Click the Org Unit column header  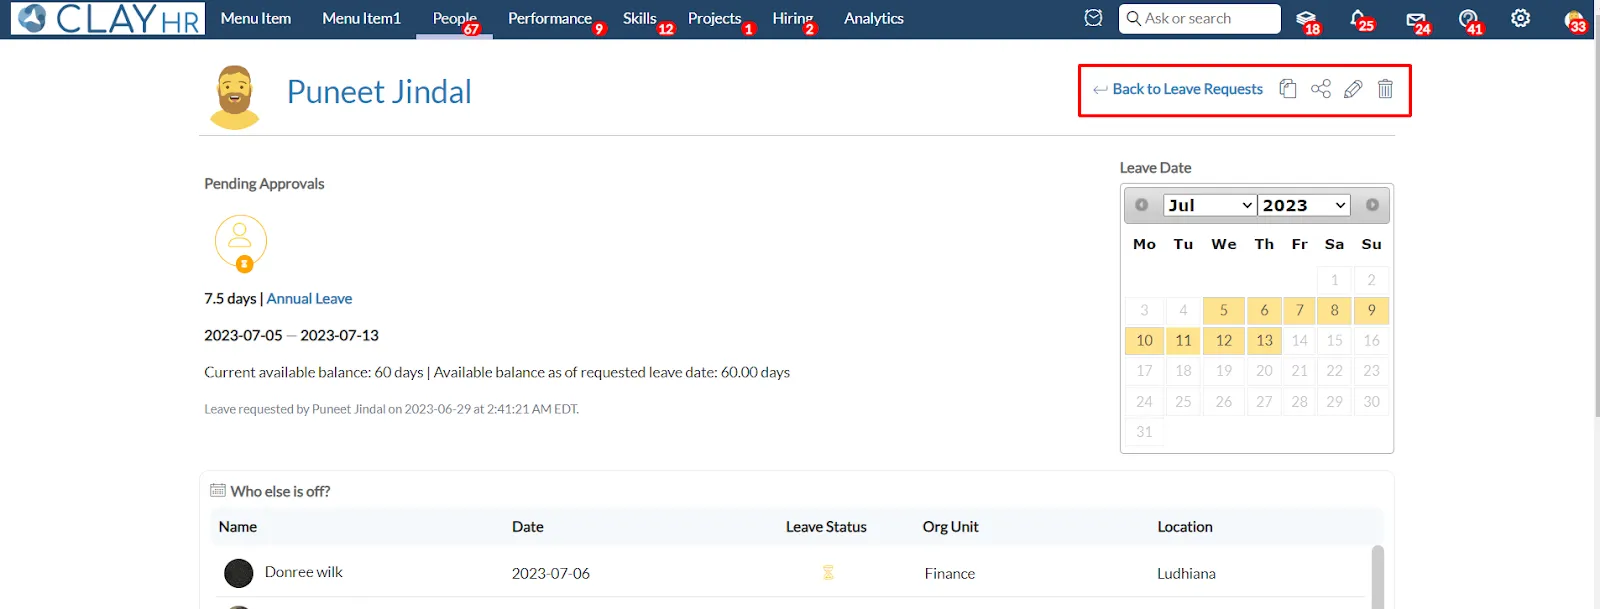(950, 527)
